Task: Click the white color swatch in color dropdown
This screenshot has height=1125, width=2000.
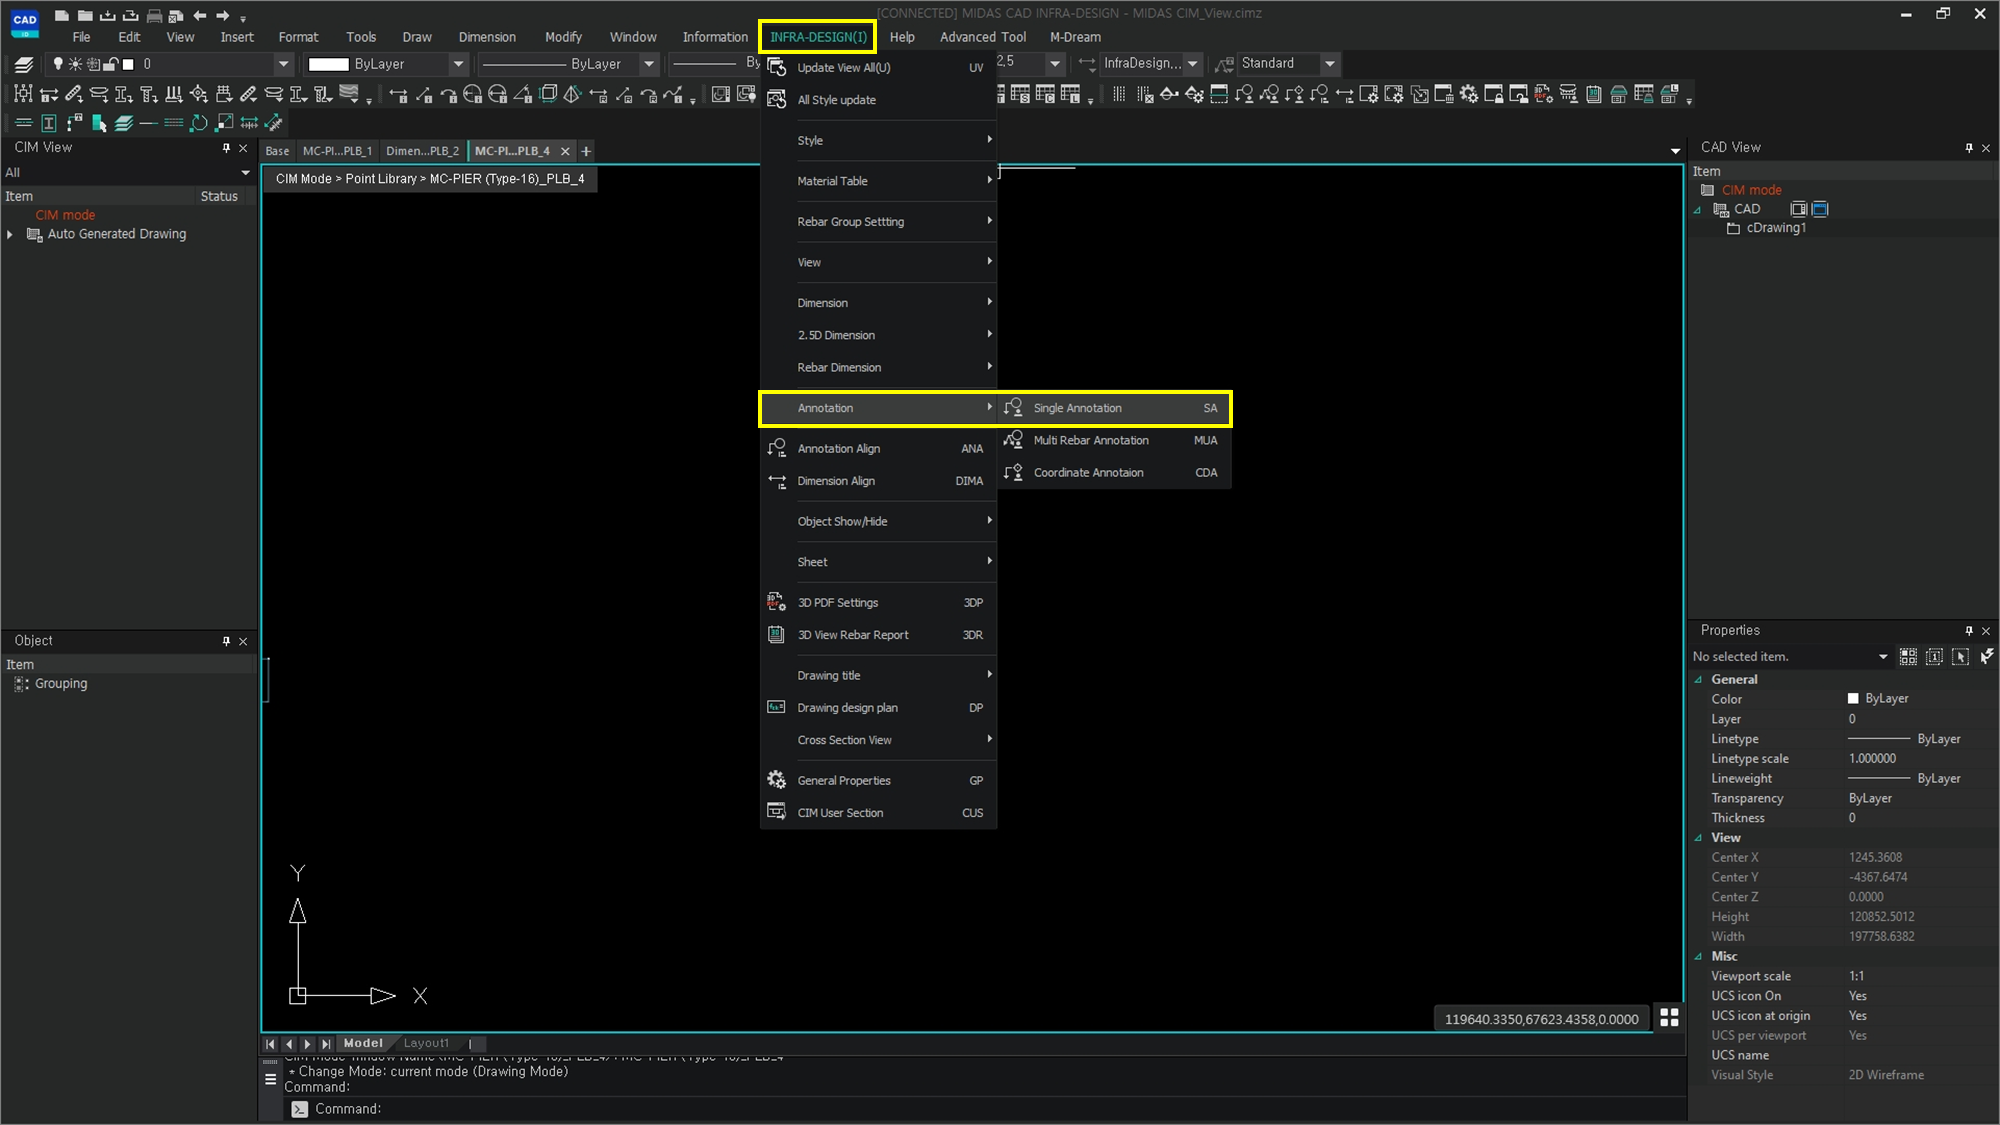Action: (x=329, y=64)
